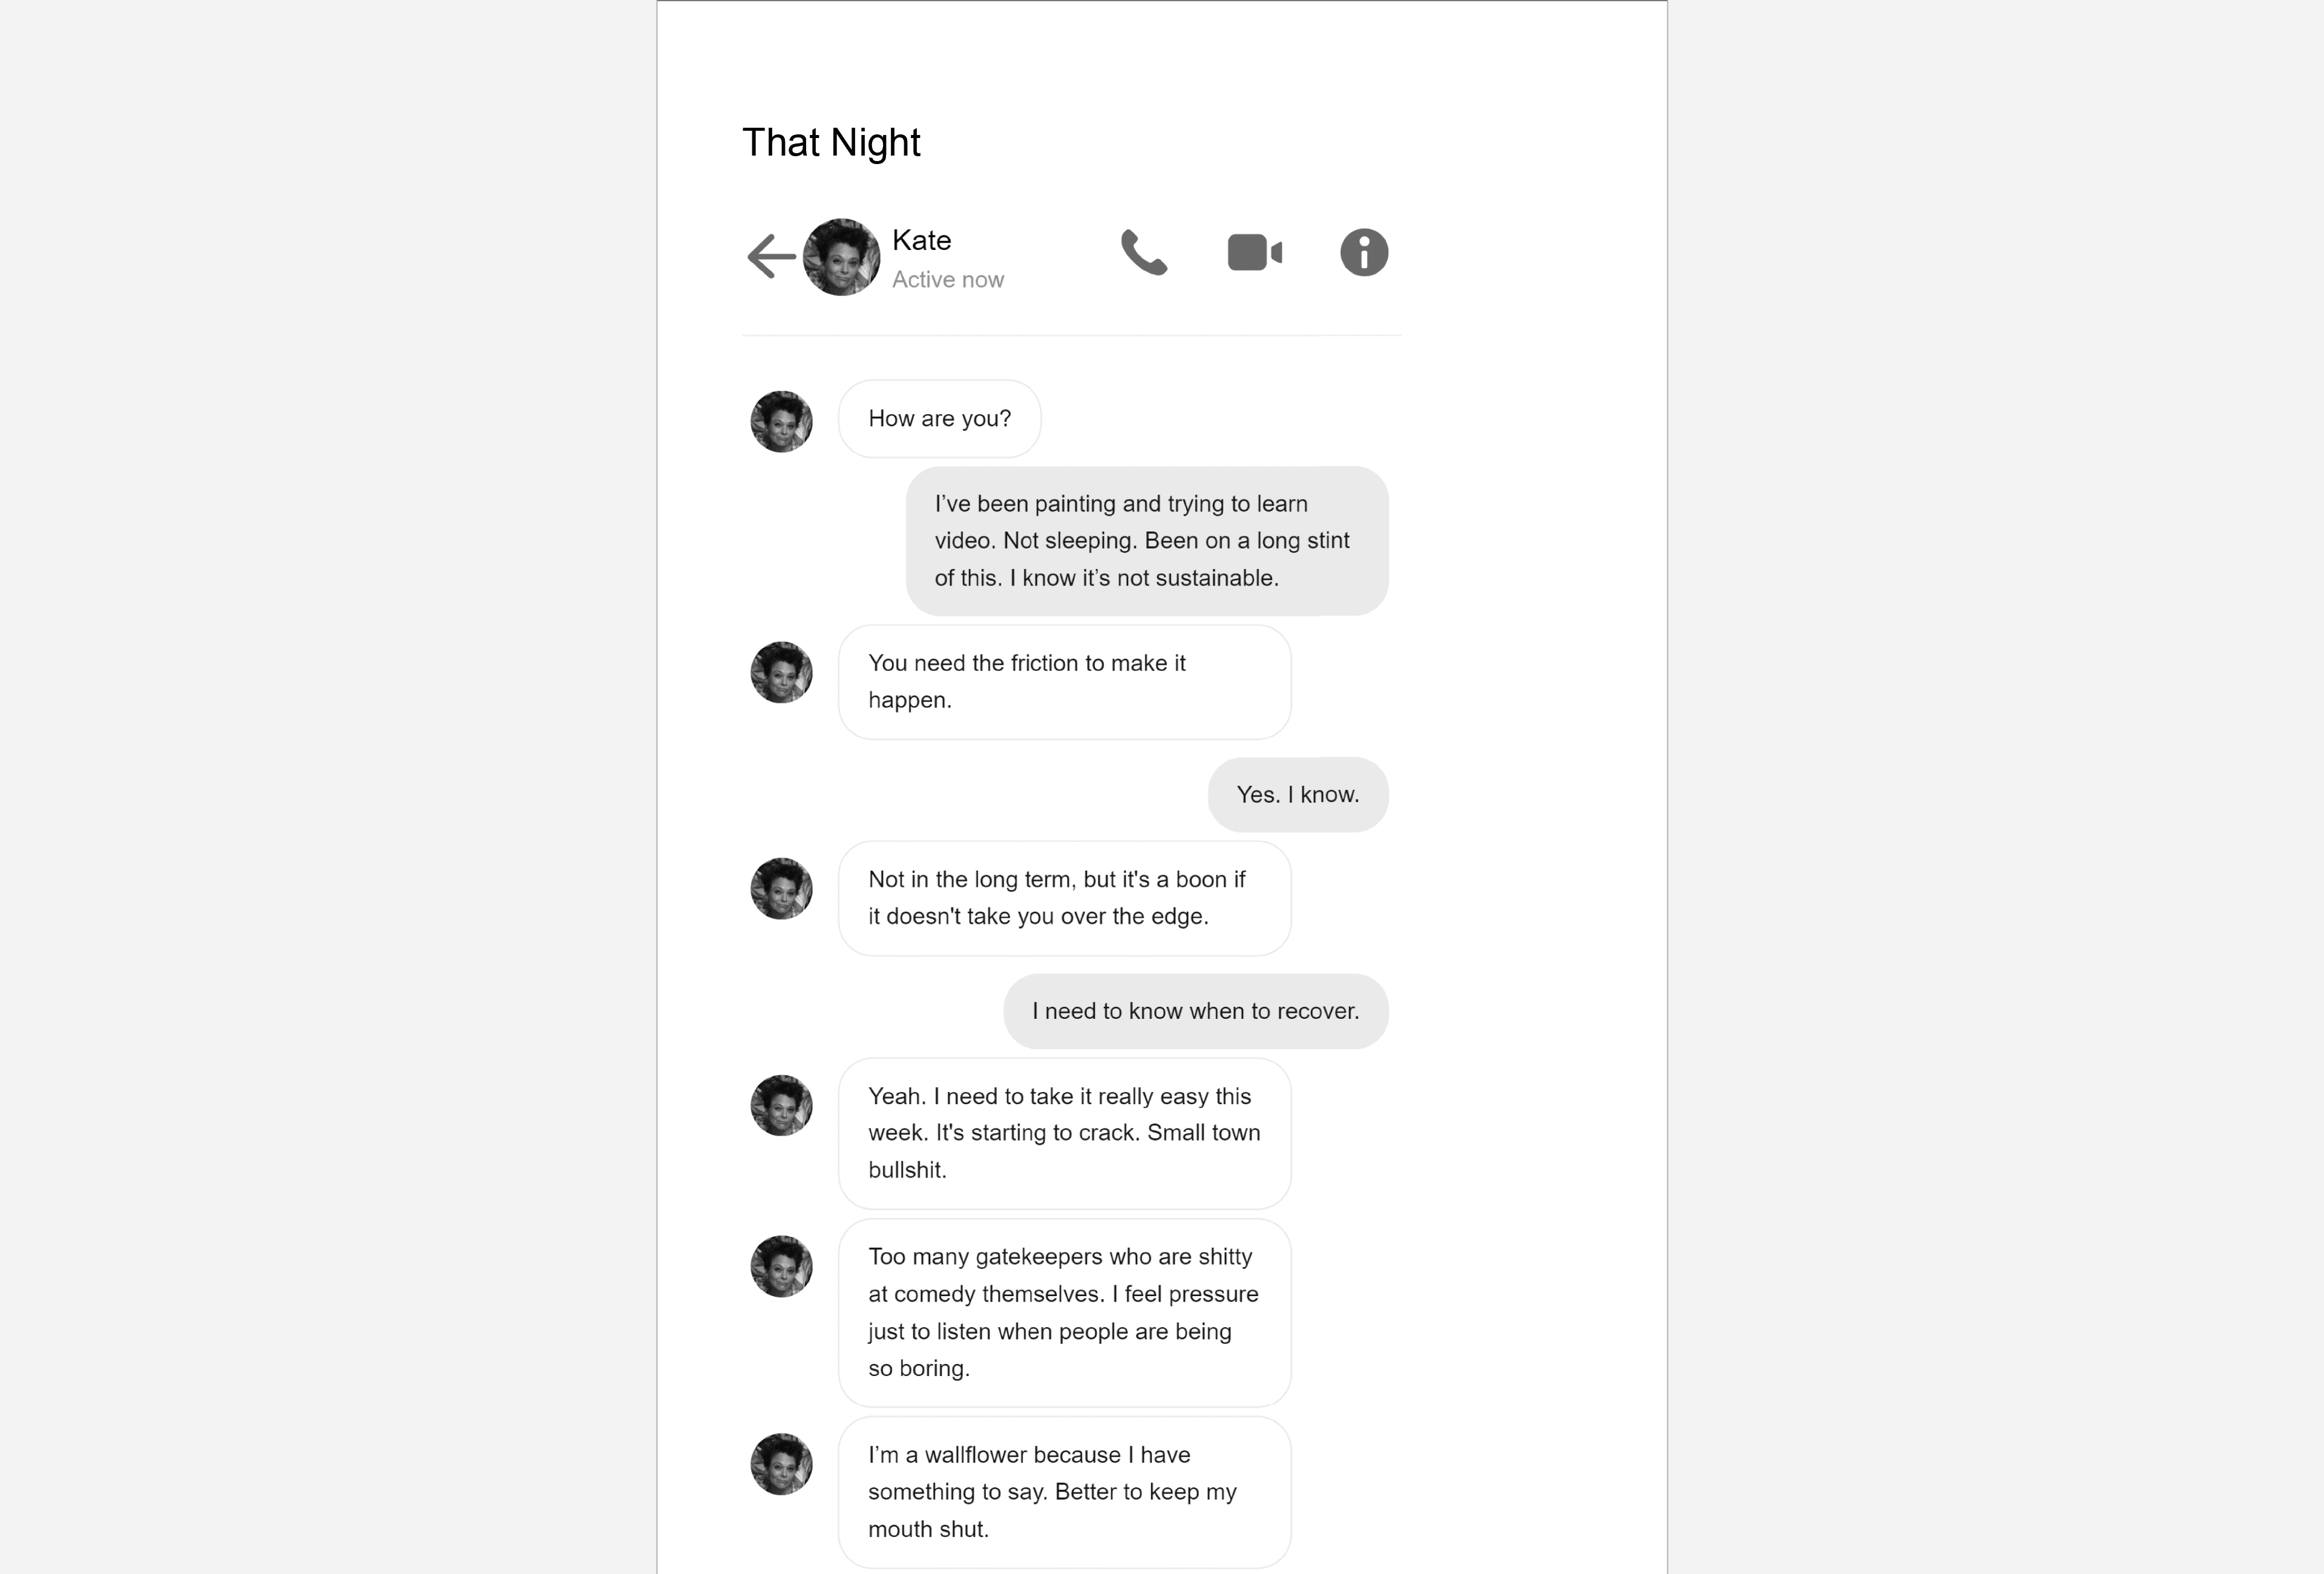2324x1574 pixels.
Task: Select the "You need the friction" bubble
Action: coord(1064,682)
